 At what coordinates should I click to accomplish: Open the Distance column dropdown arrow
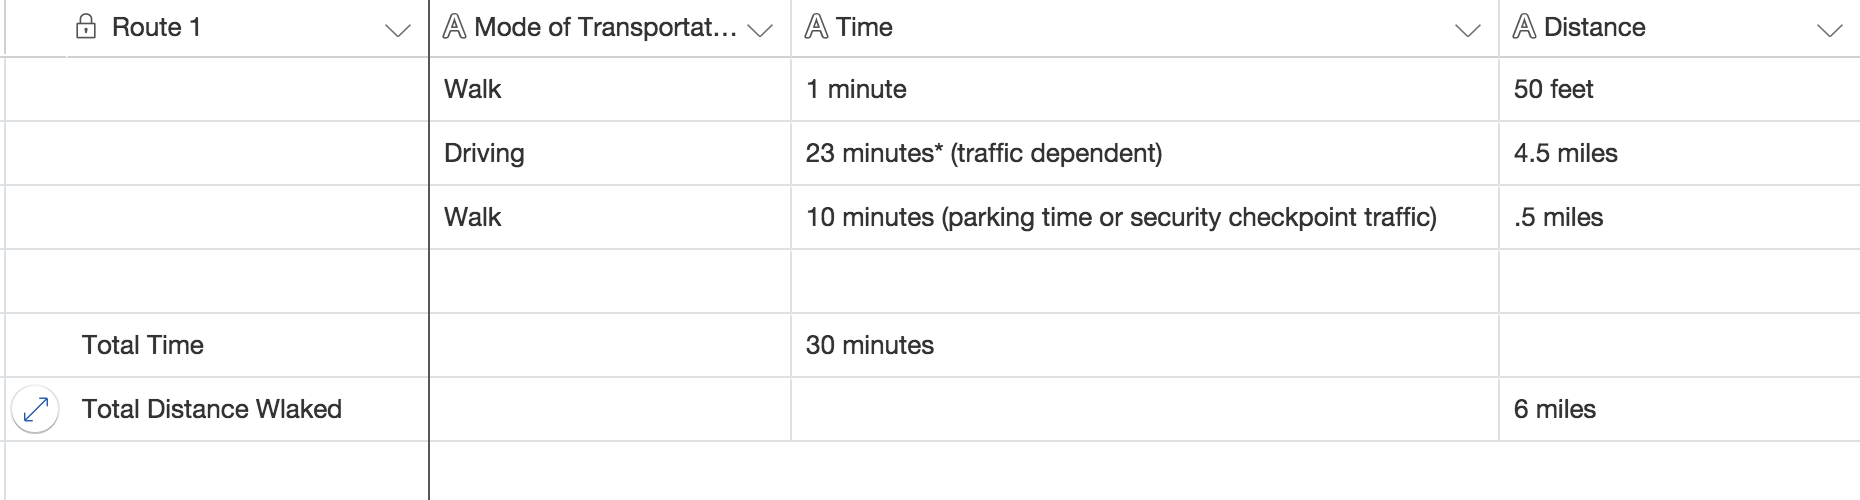1829,30
